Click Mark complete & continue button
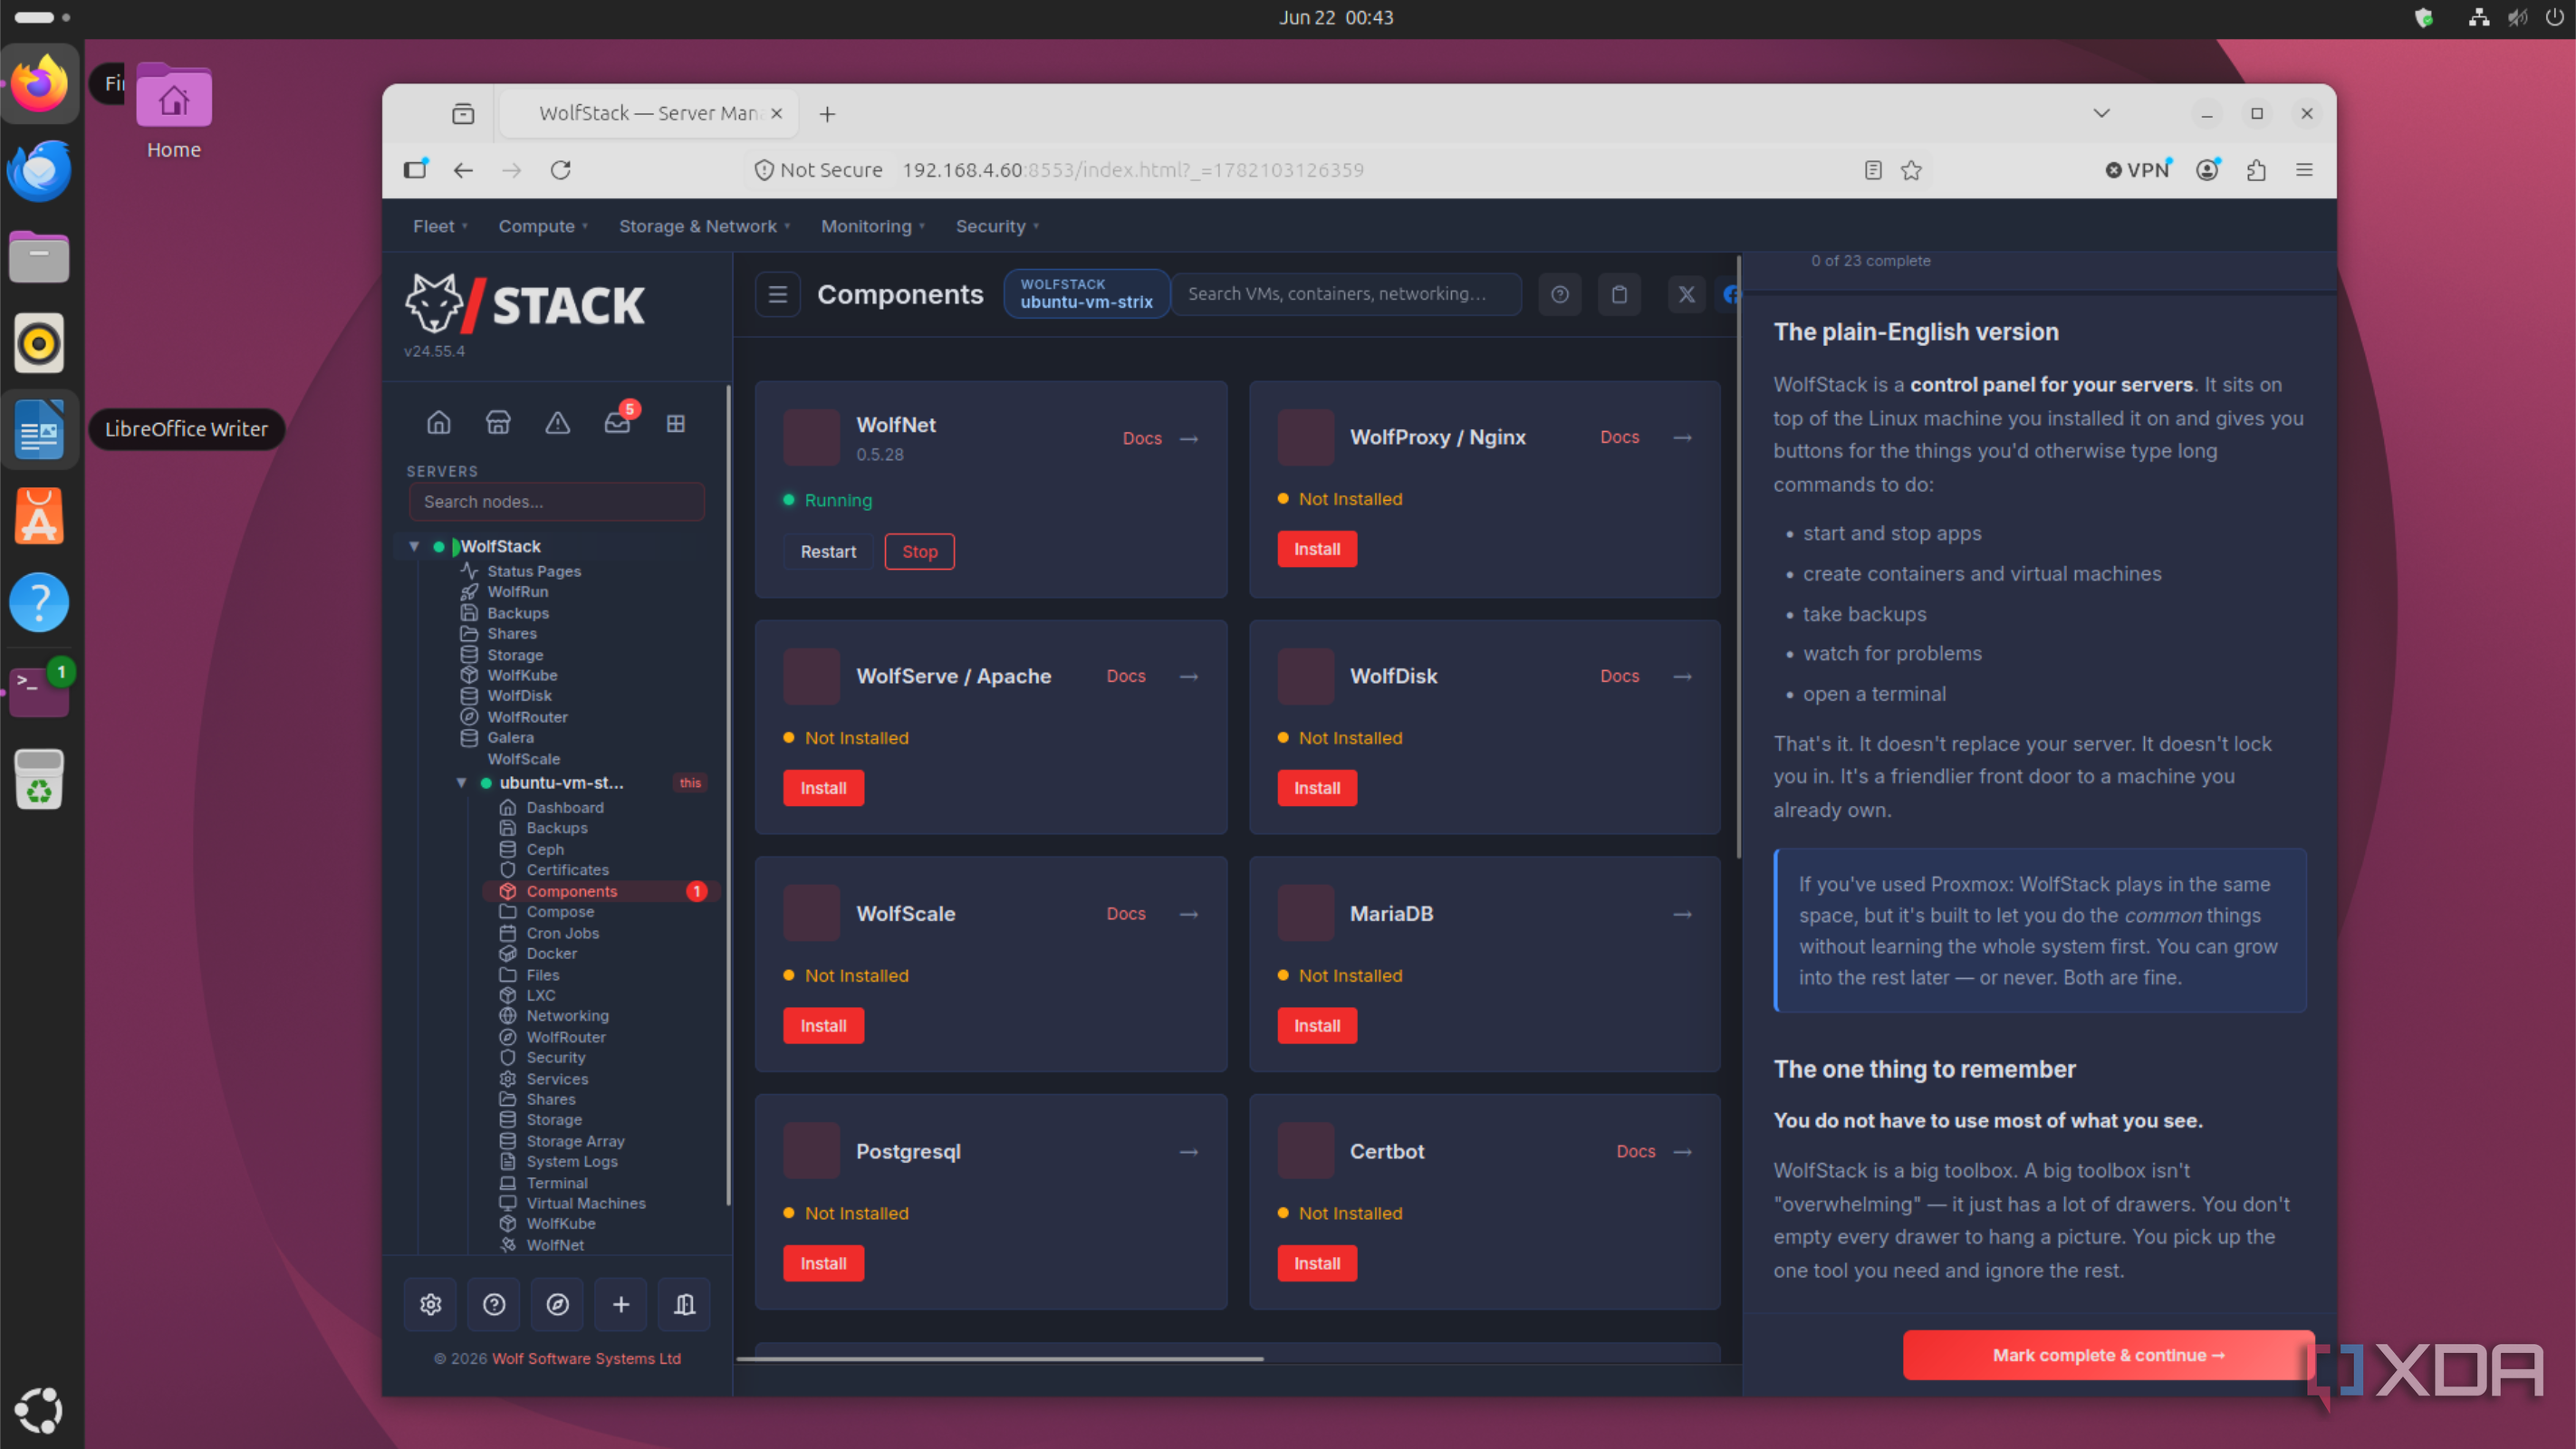The height and width of the screenshot is (1449, 2576). [2108, 1355]
